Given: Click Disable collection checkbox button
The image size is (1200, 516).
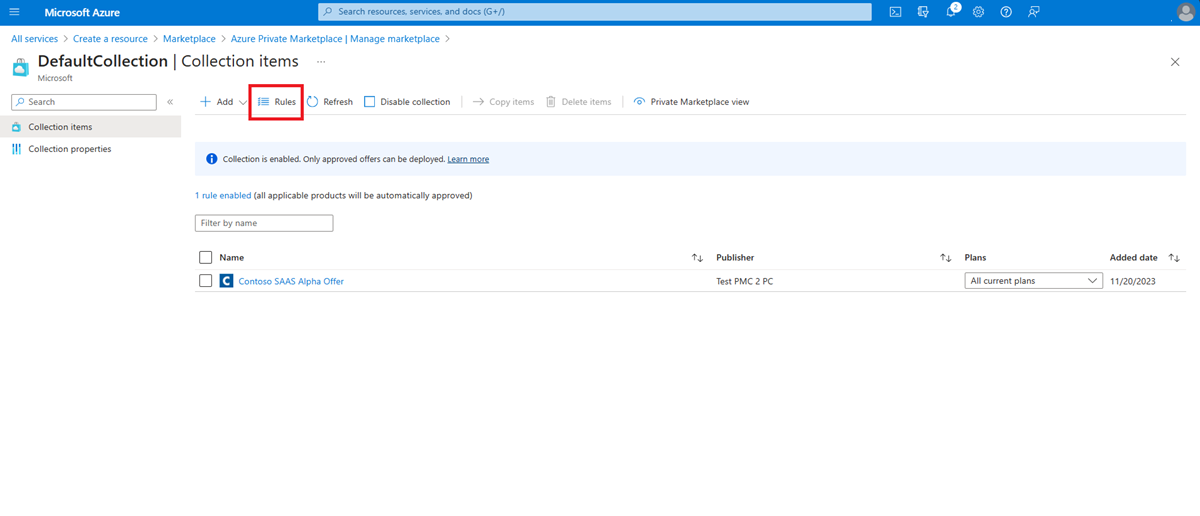Looking at the screenshot, I should (407, 102).
